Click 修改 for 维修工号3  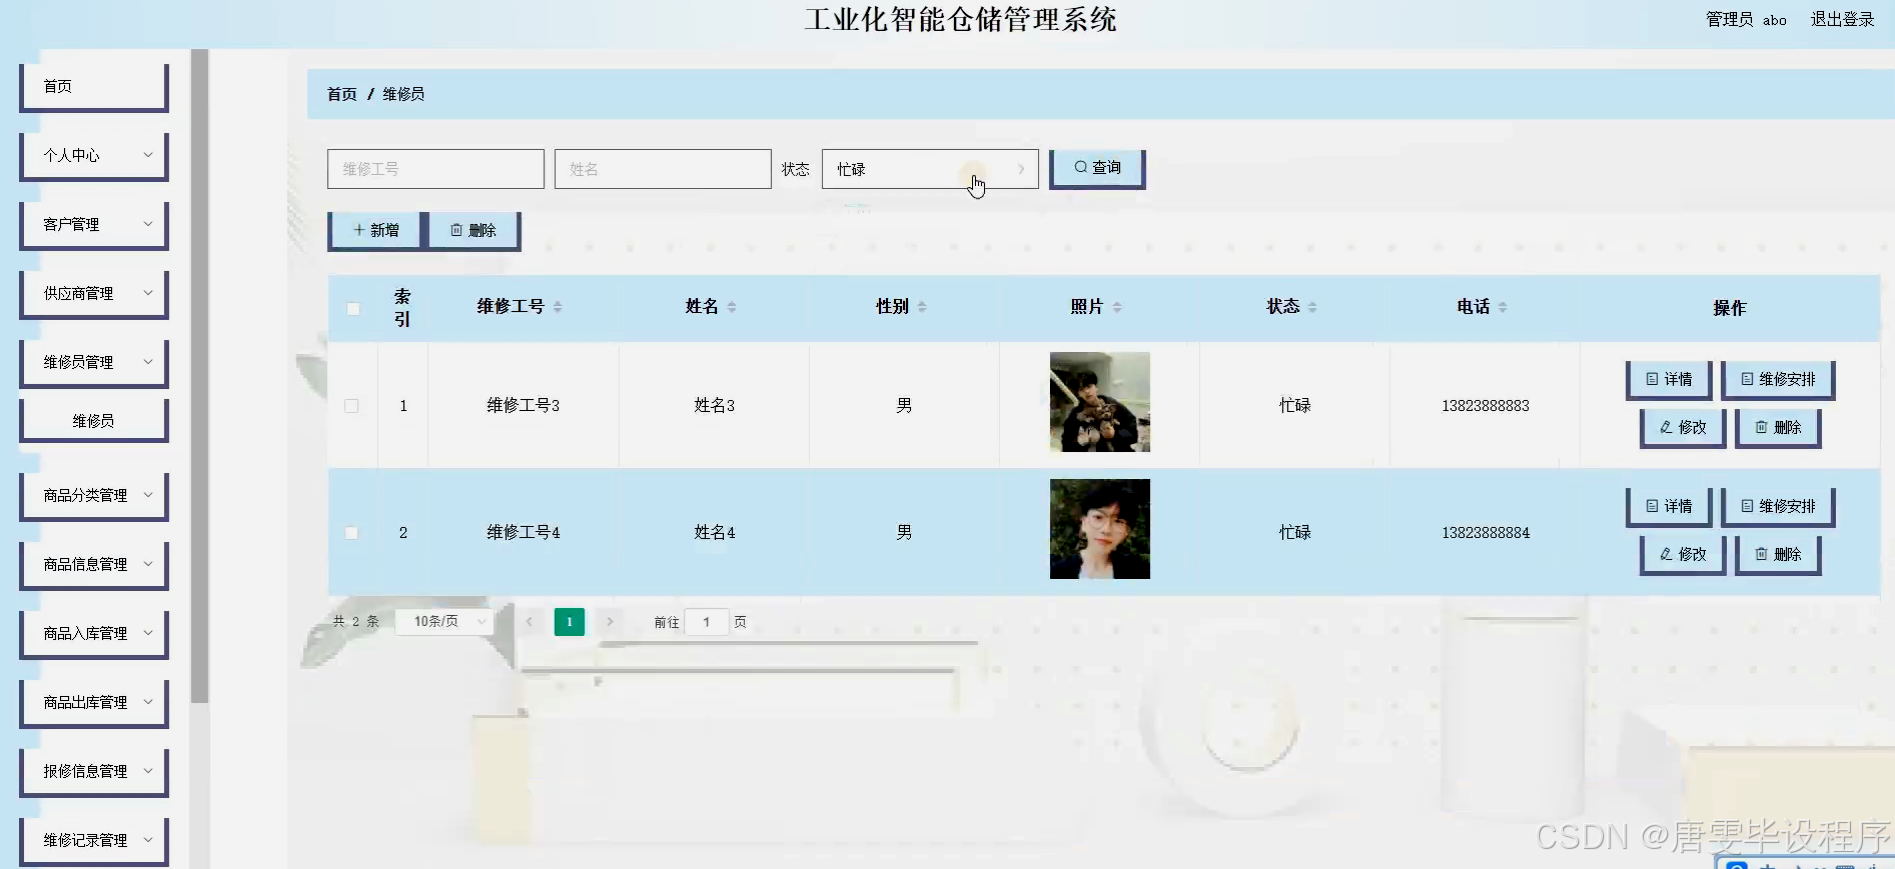1683,427
